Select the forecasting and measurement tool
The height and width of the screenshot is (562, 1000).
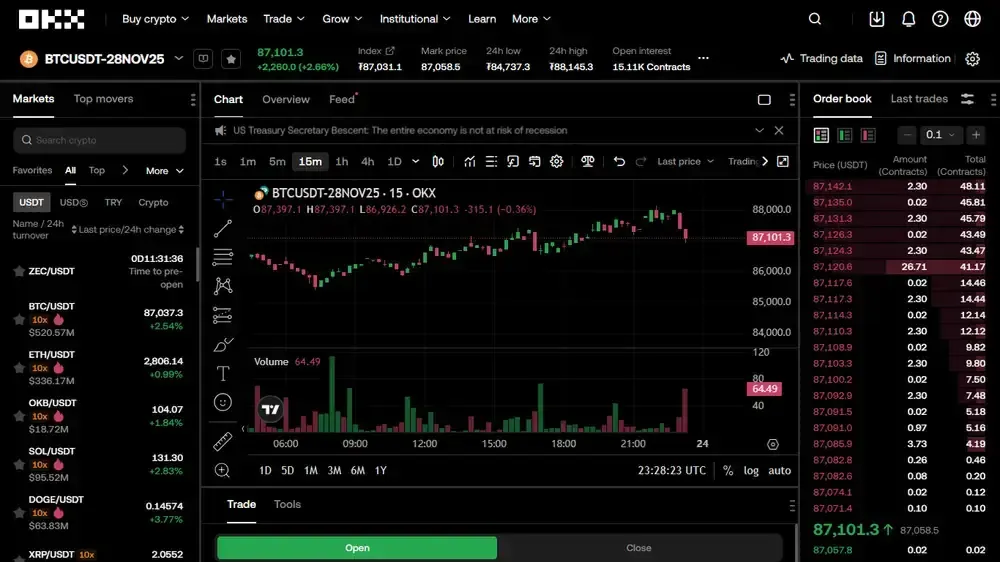click(x=223, y=315)
